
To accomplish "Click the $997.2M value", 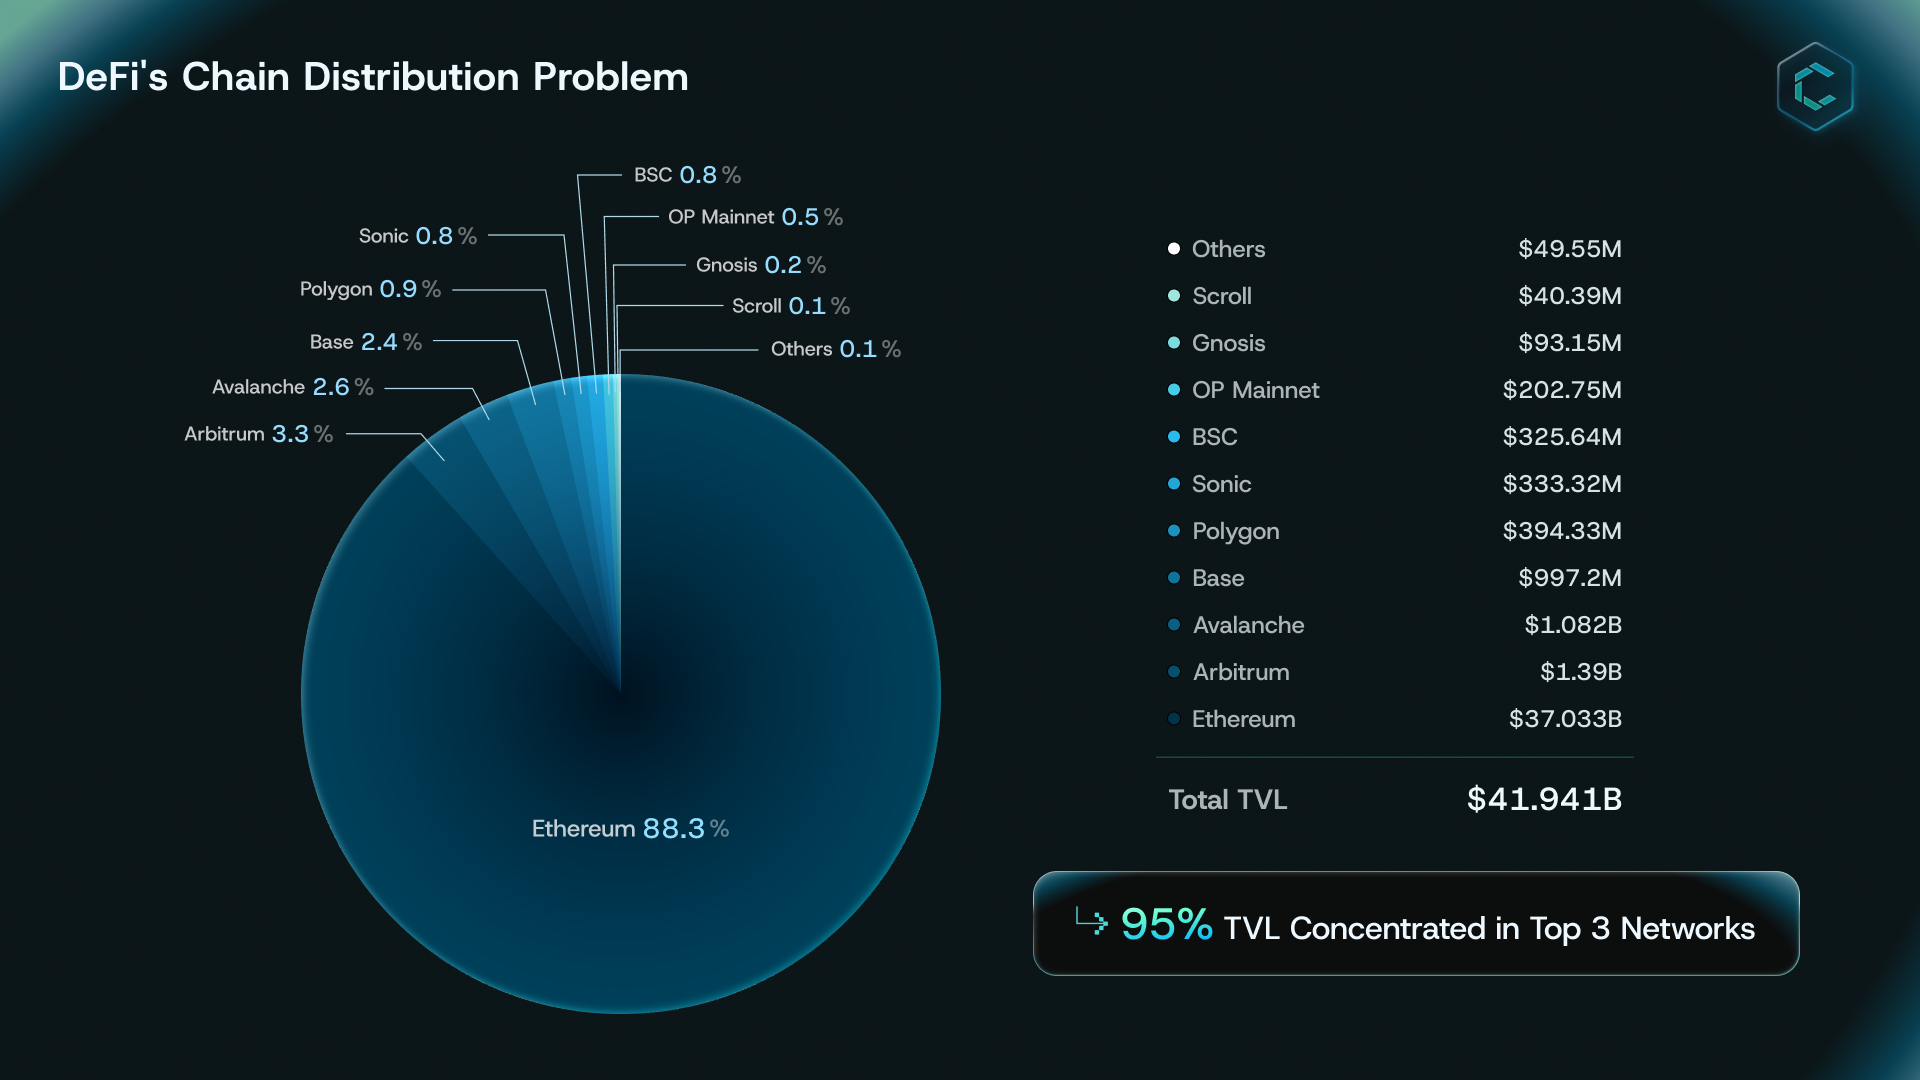I will pos(1570,577).
